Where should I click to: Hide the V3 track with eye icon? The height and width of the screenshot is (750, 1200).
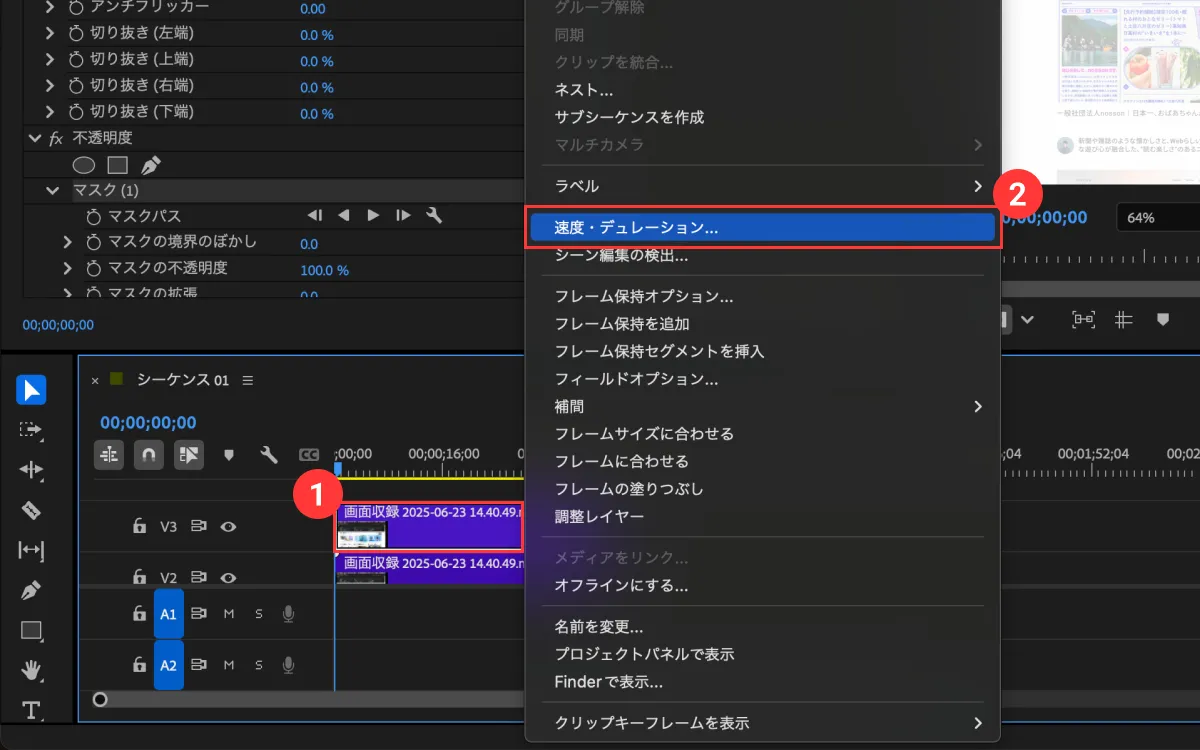coord(229,526)
